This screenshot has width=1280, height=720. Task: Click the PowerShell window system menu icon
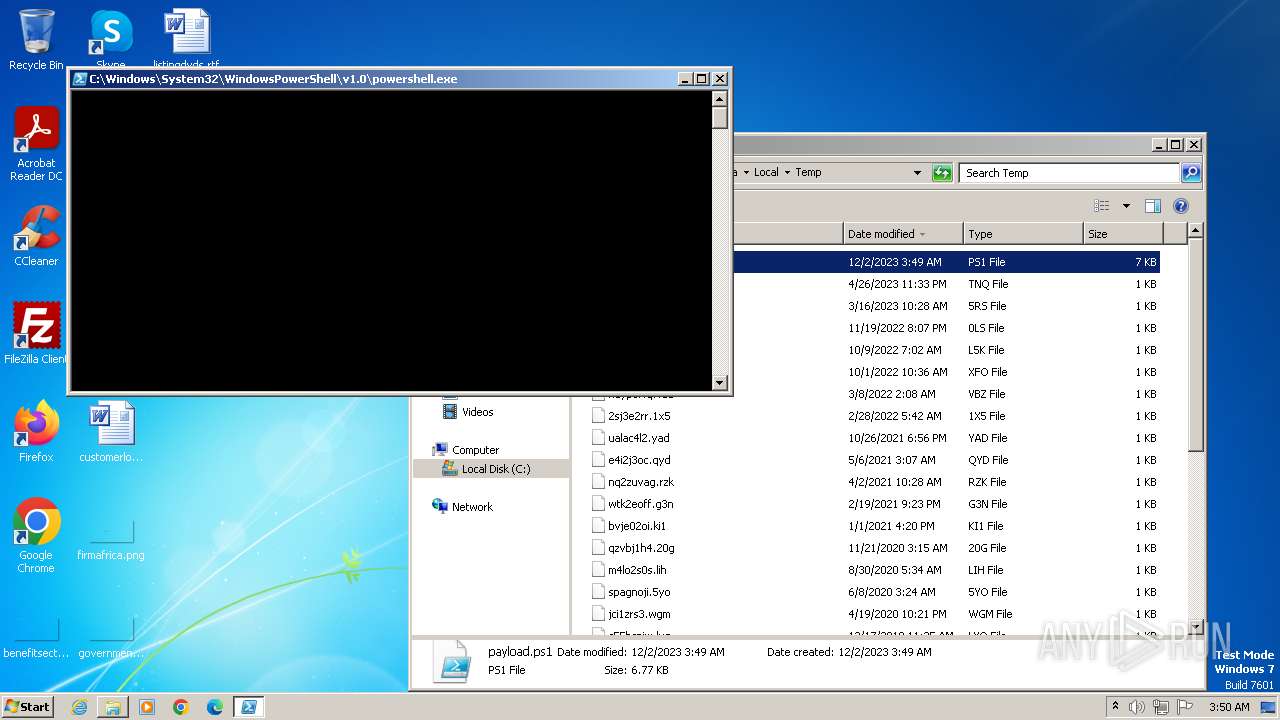coord(80,79)
